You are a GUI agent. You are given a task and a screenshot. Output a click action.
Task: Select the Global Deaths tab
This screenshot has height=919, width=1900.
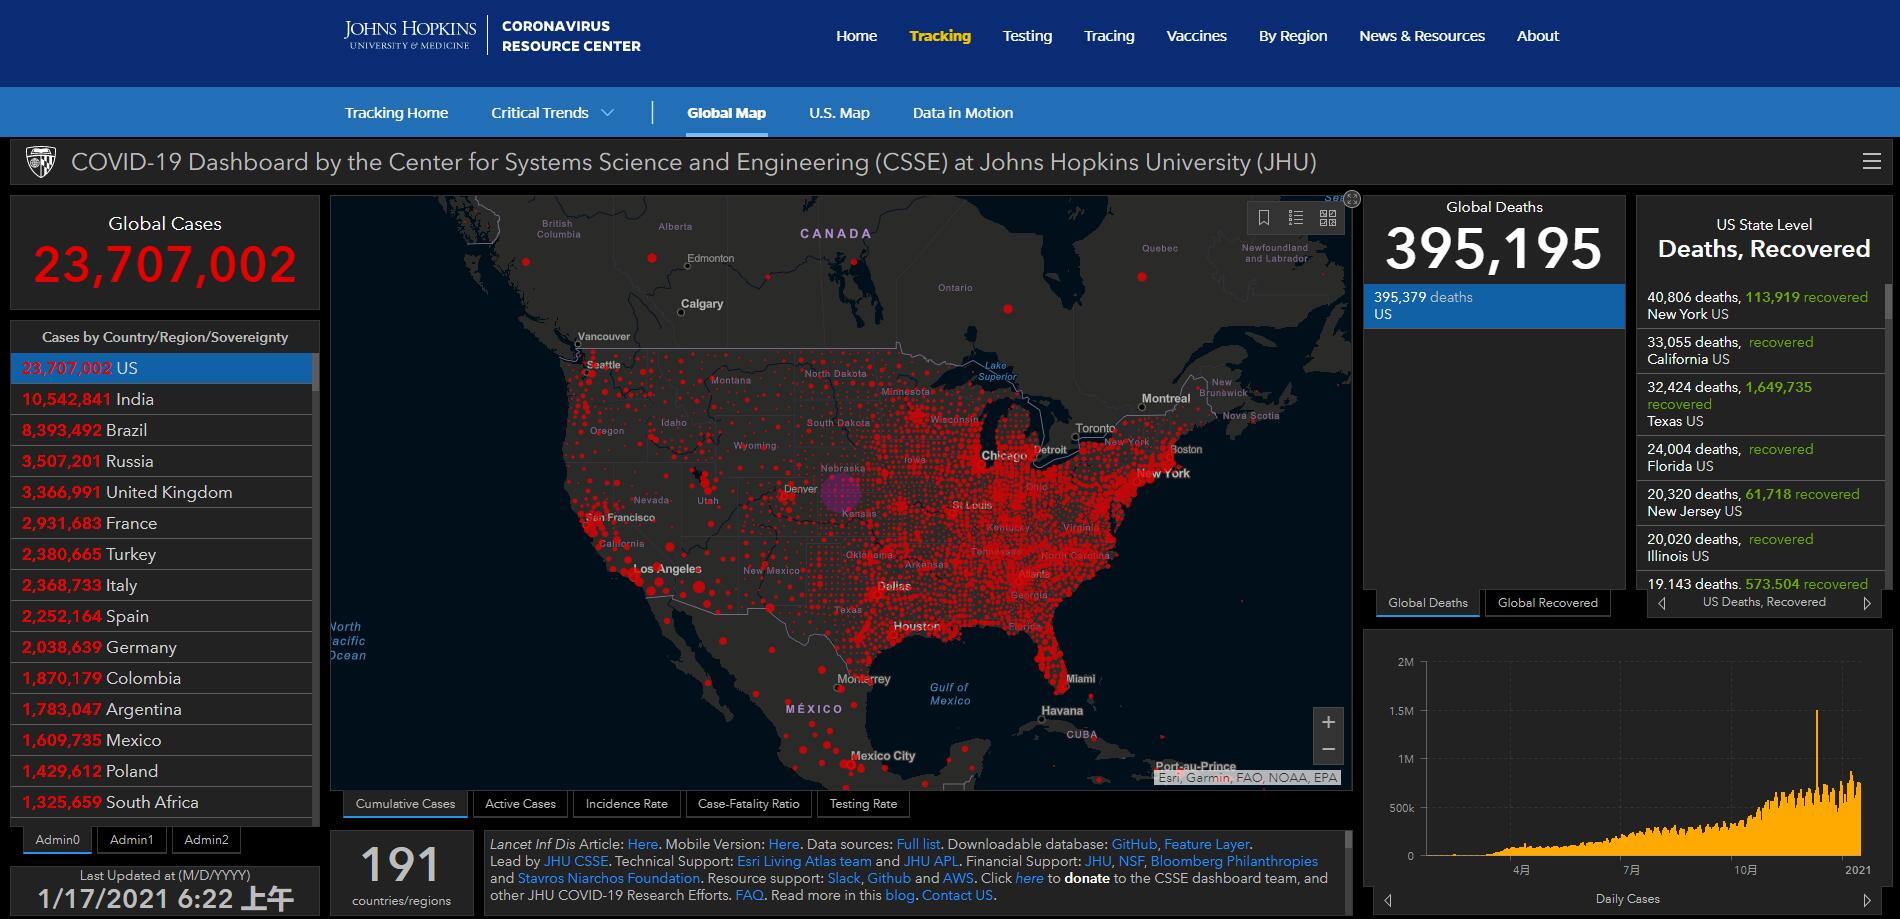tap(1428, 603)
